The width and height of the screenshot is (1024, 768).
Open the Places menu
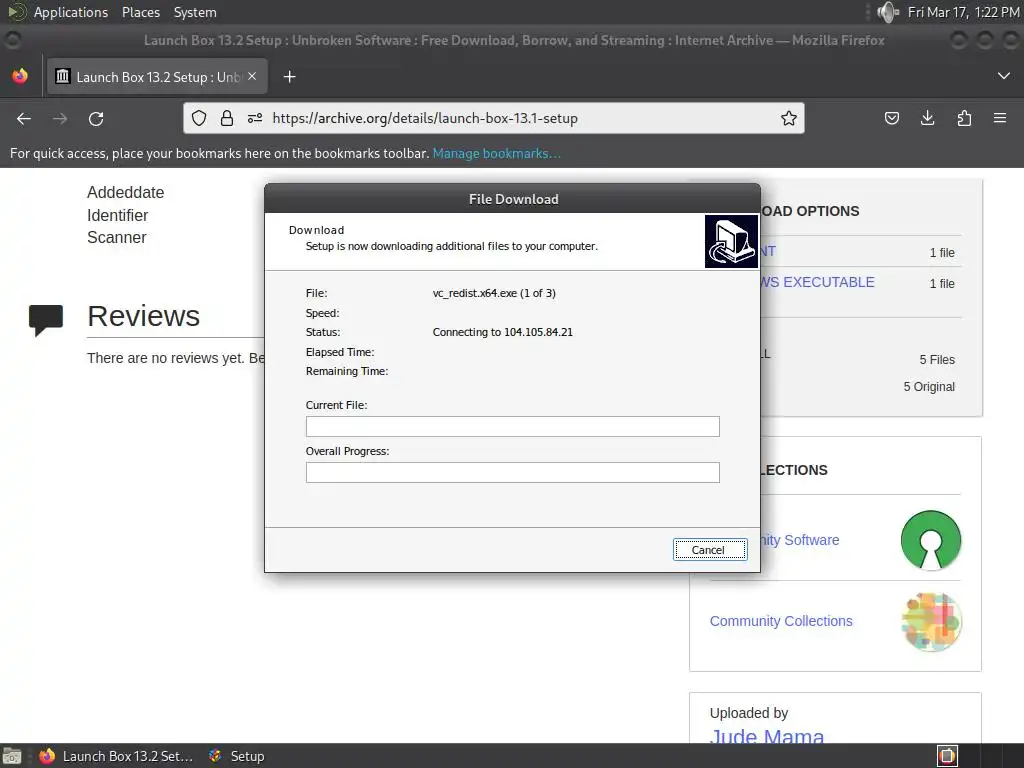(x=140, y=12)
